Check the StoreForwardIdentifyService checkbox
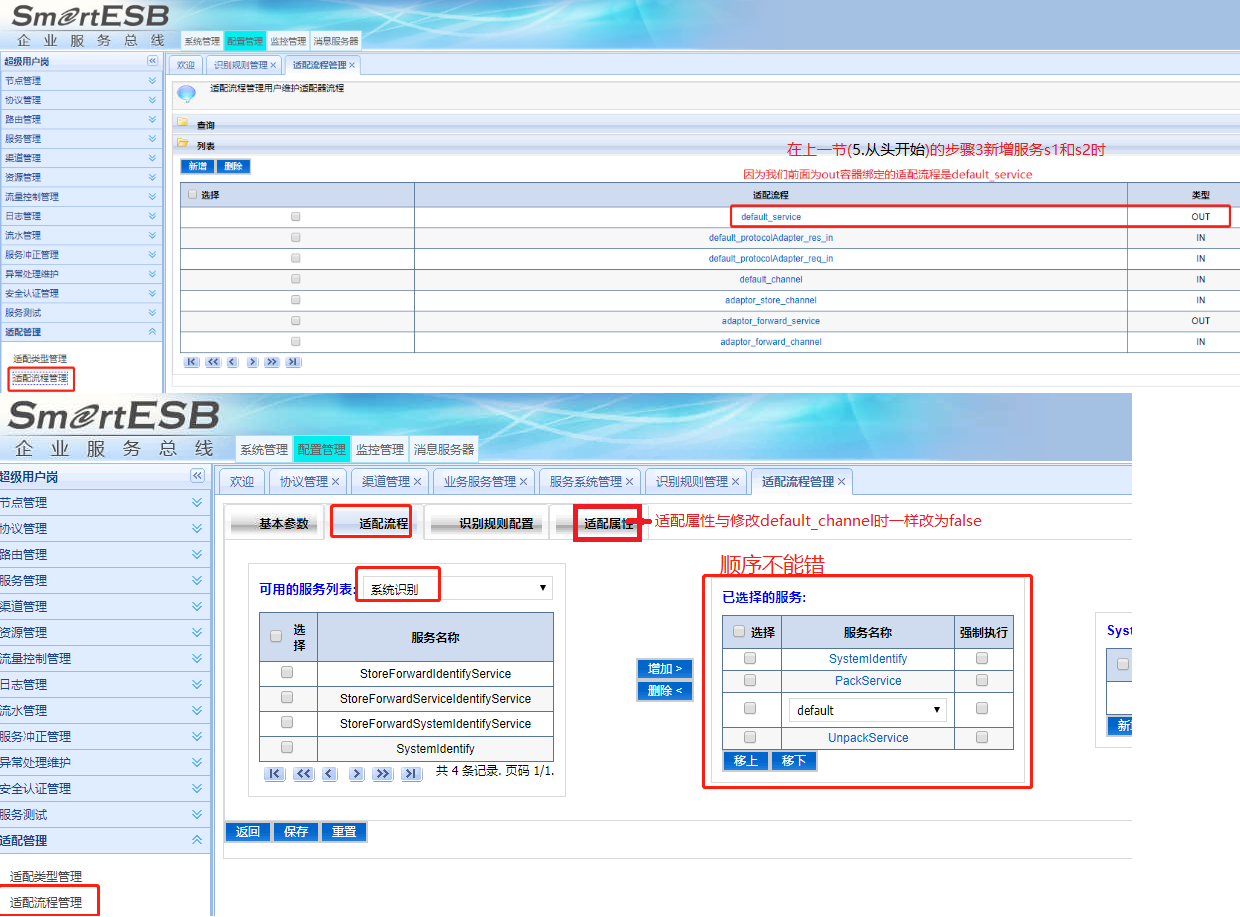Screen dimensions: 1240x917 pyautogui.click(x=287, y=673)
